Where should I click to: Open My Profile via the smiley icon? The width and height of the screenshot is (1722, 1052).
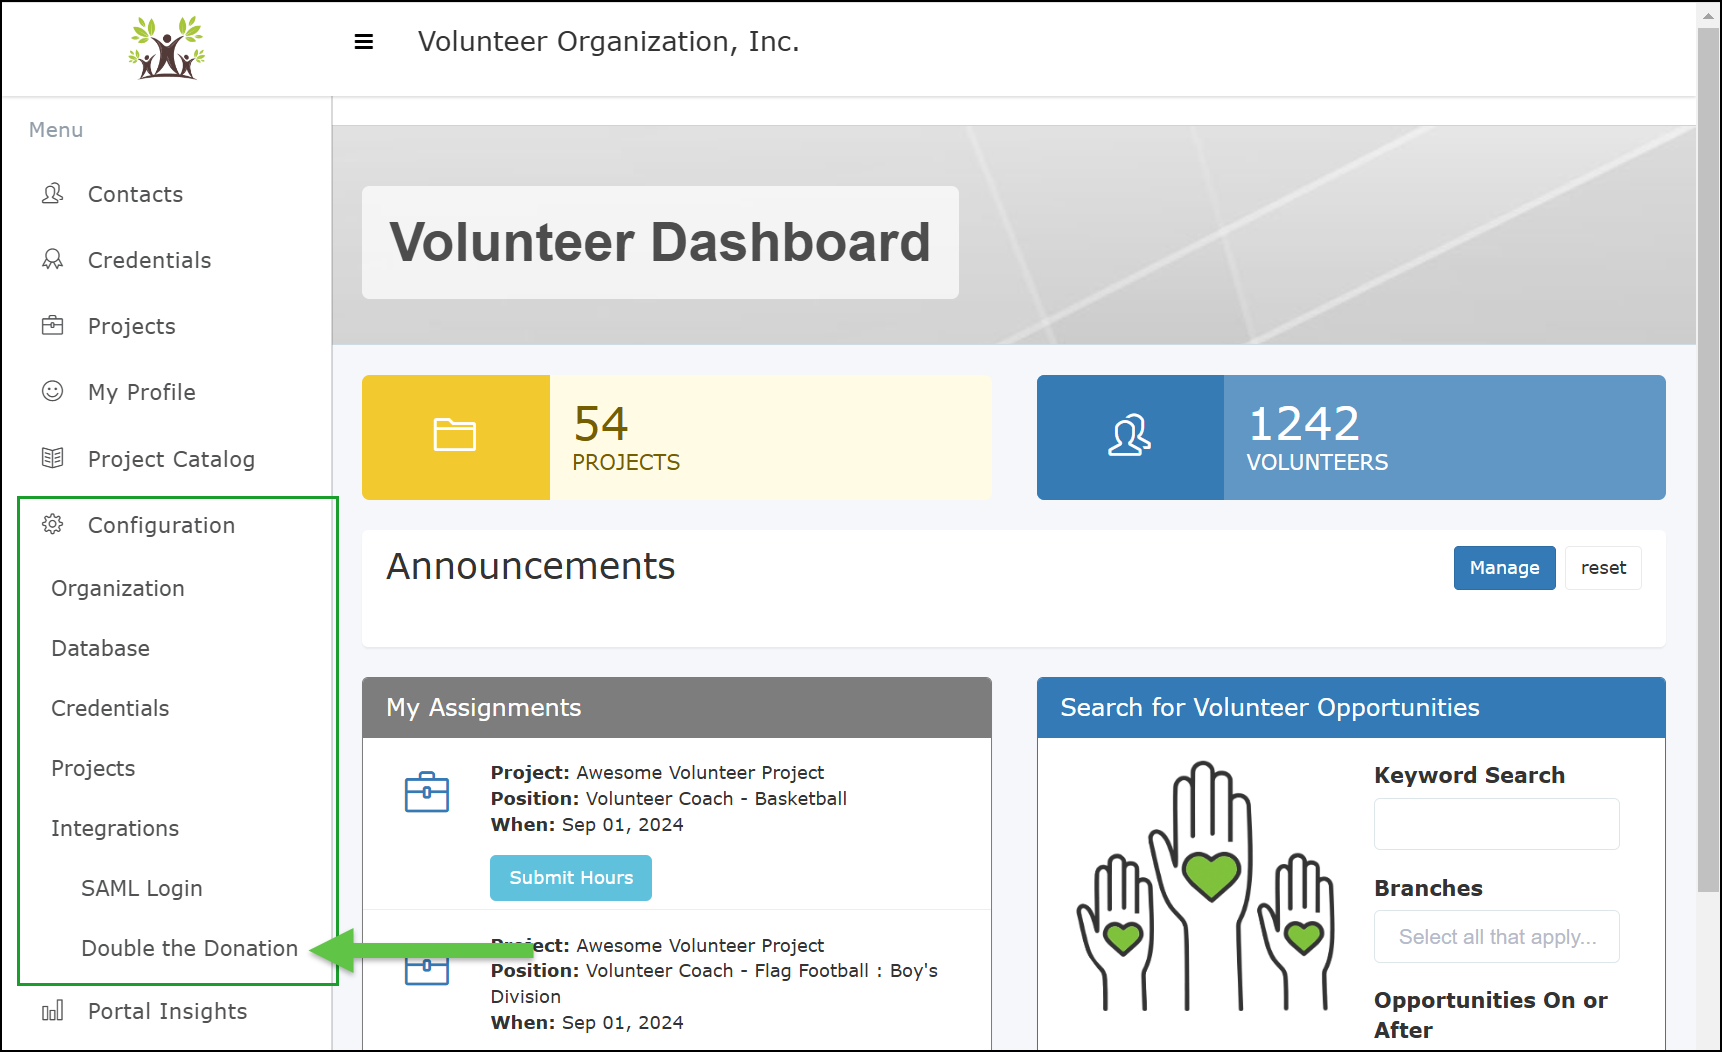tap(54, 391)
